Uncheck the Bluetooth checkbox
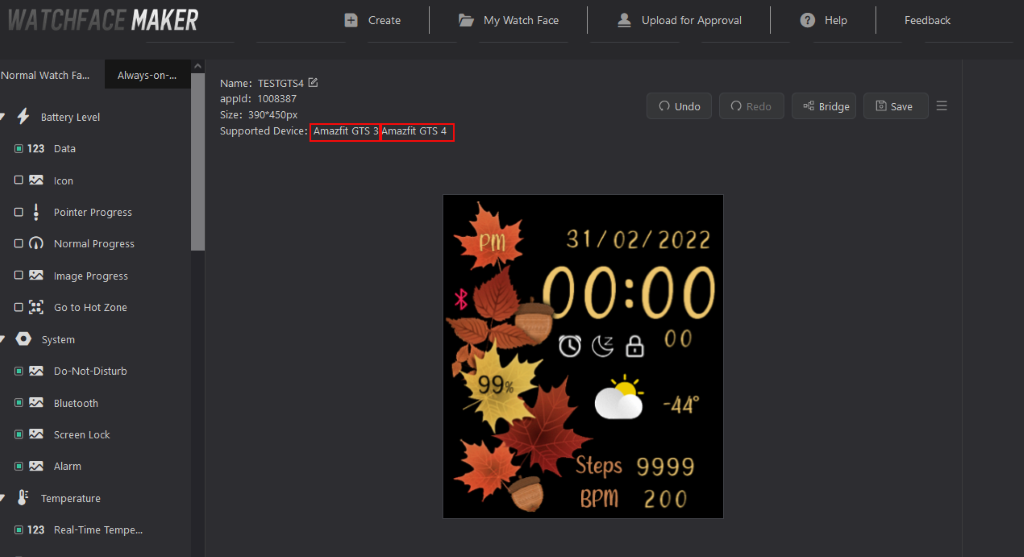This screenshot has height=557, width=1024. pyautogui.click(x=18, y=403)
